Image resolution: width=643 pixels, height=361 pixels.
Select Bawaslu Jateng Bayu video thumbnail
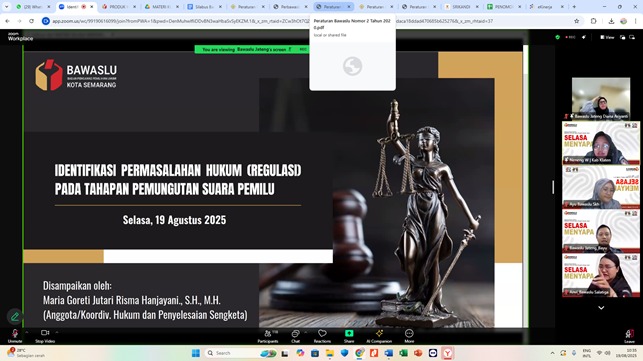tap(601, 231)
